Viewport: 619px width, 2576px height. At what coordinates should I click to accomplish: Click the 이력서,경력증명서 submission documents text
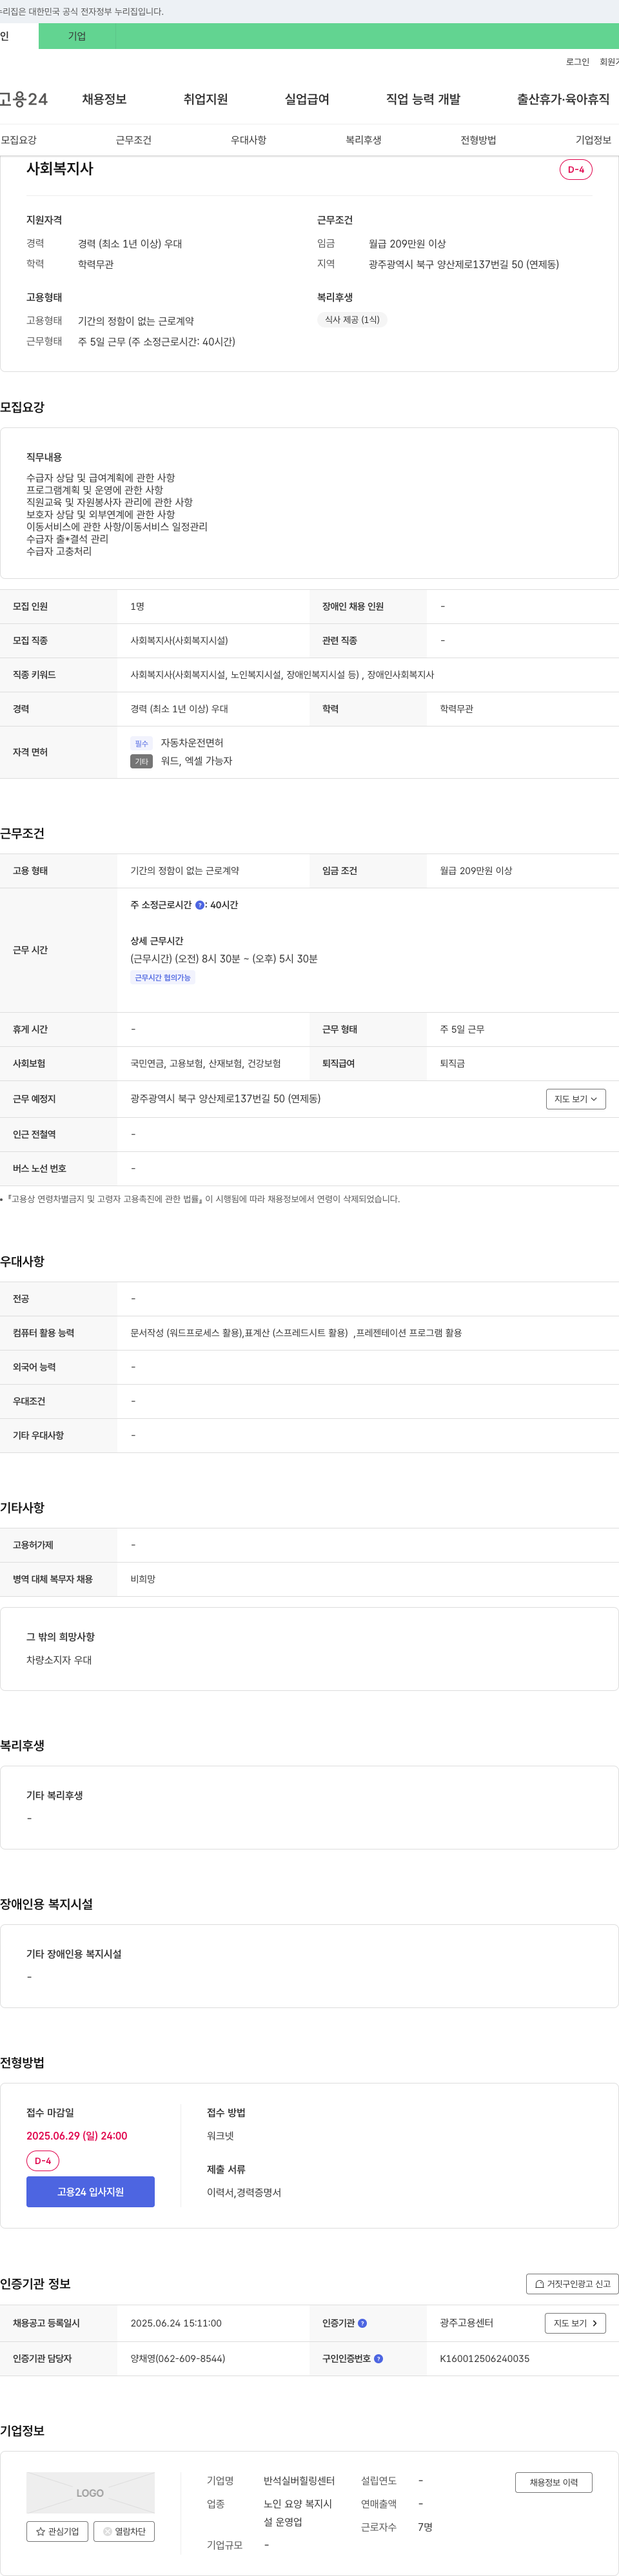(x=244, y=2192)
